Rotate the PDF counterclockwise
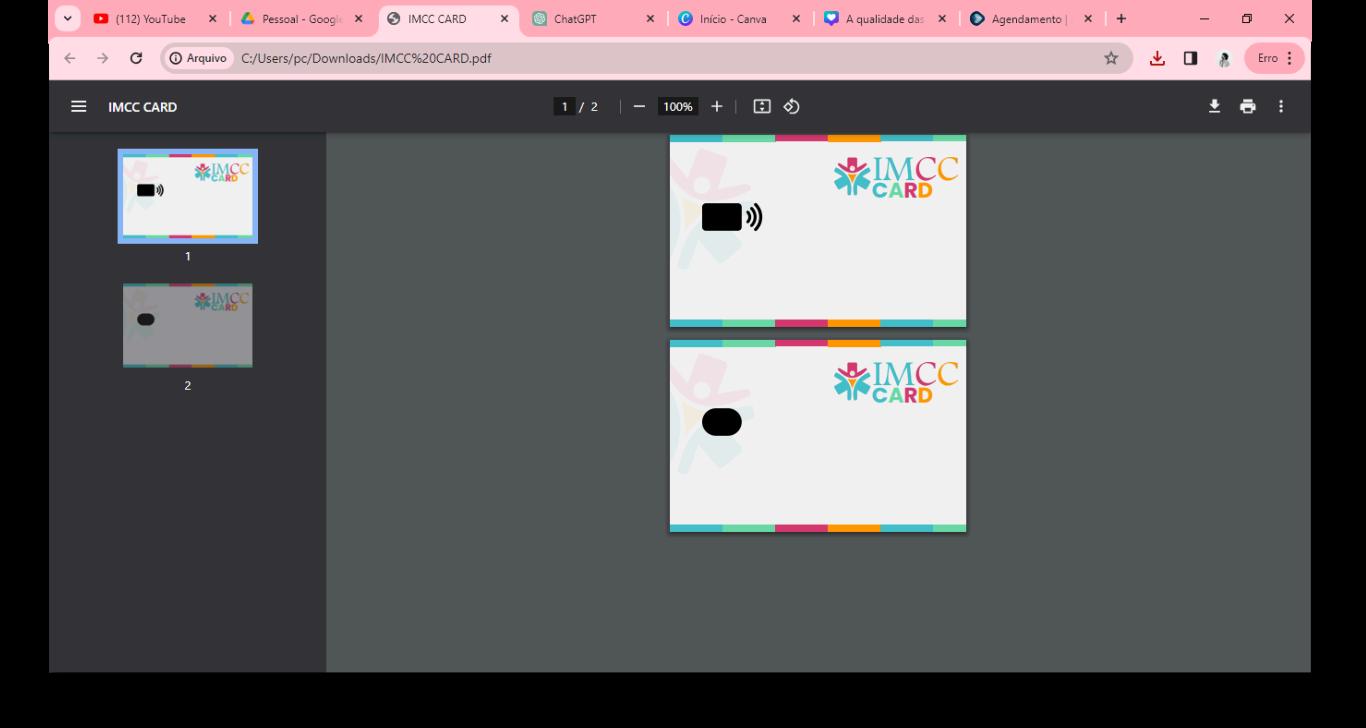This screenshot has width=1366, height=728. point(791,107)
